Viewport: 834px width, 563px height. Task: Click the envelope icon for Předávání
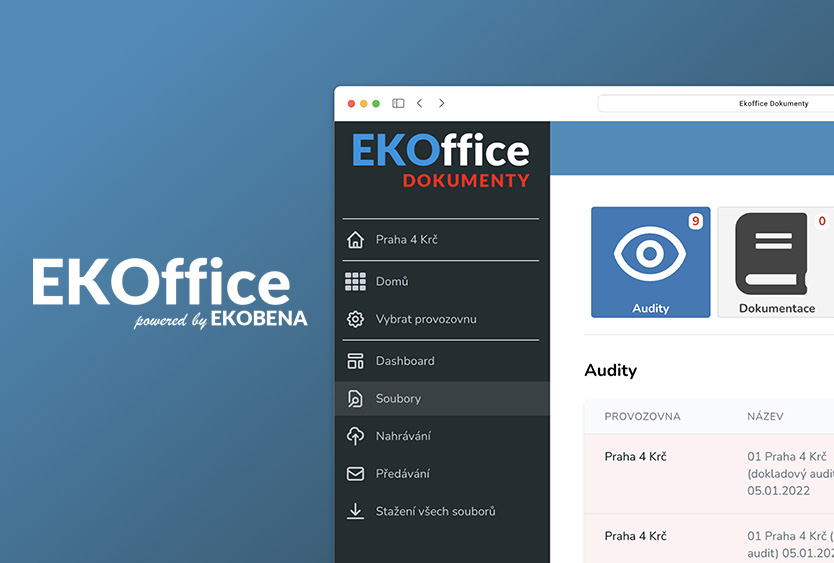pyautogui.click(x=355, y=474)
